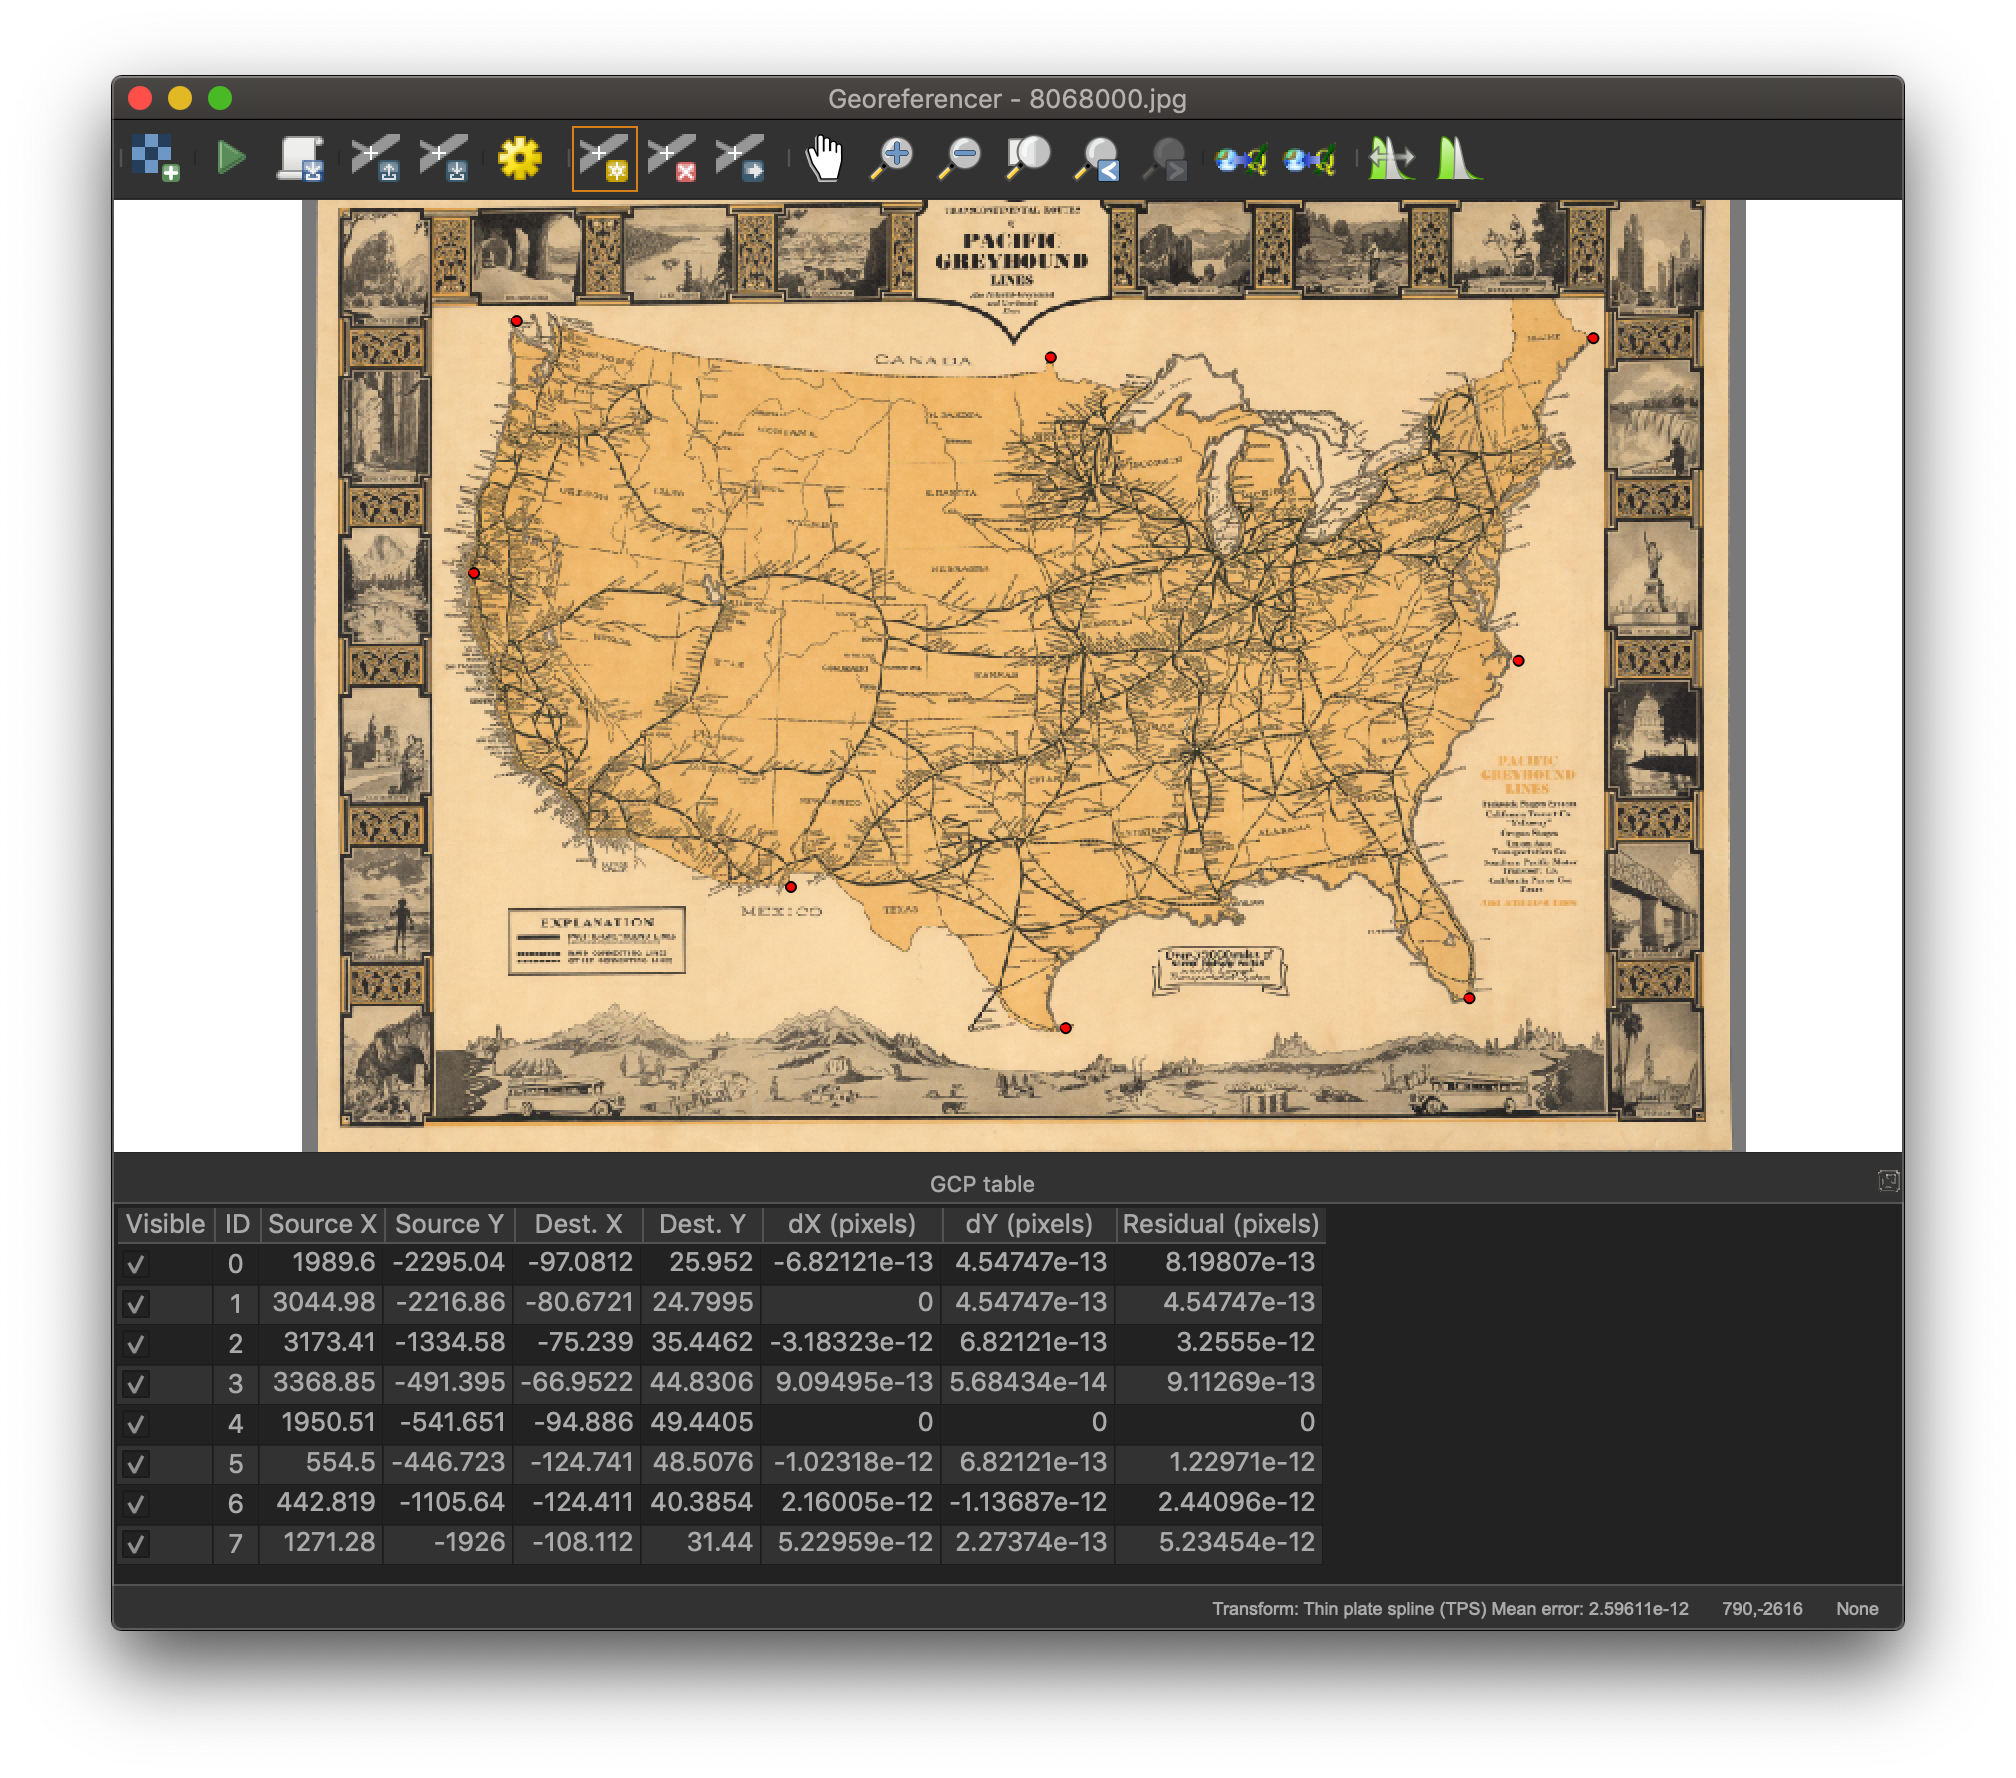Start georeferencing with the green play icon
This screenshot has height=1778, width=2016.
[x=231, y=158]
